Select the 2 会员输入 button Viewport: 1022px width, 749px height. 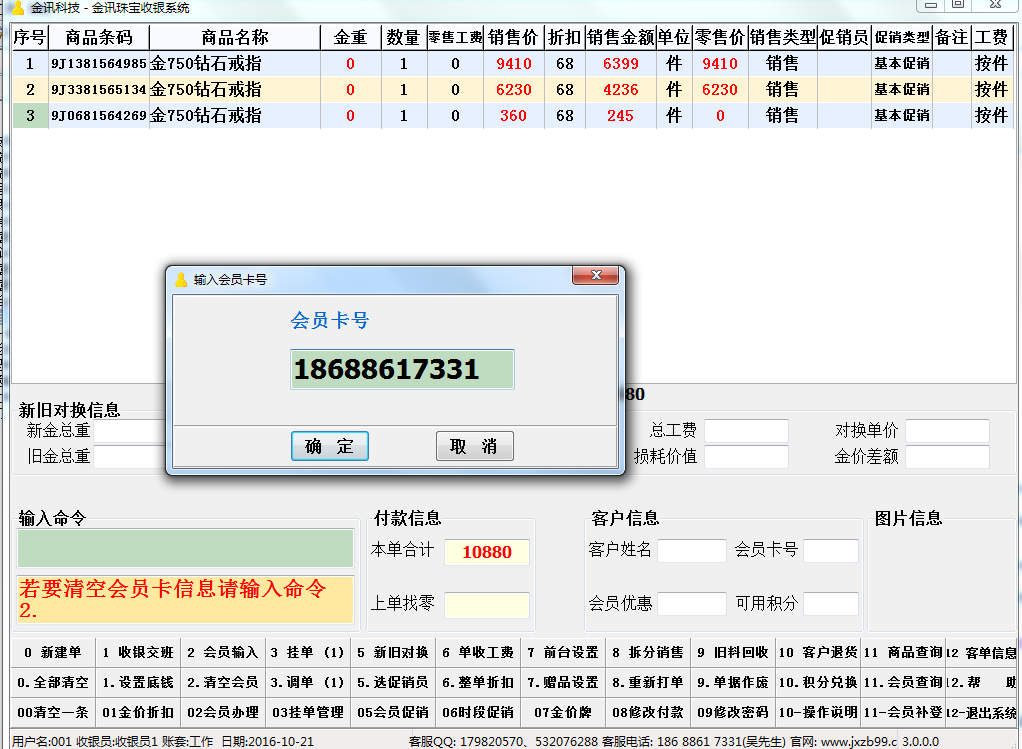coord(223,653)
